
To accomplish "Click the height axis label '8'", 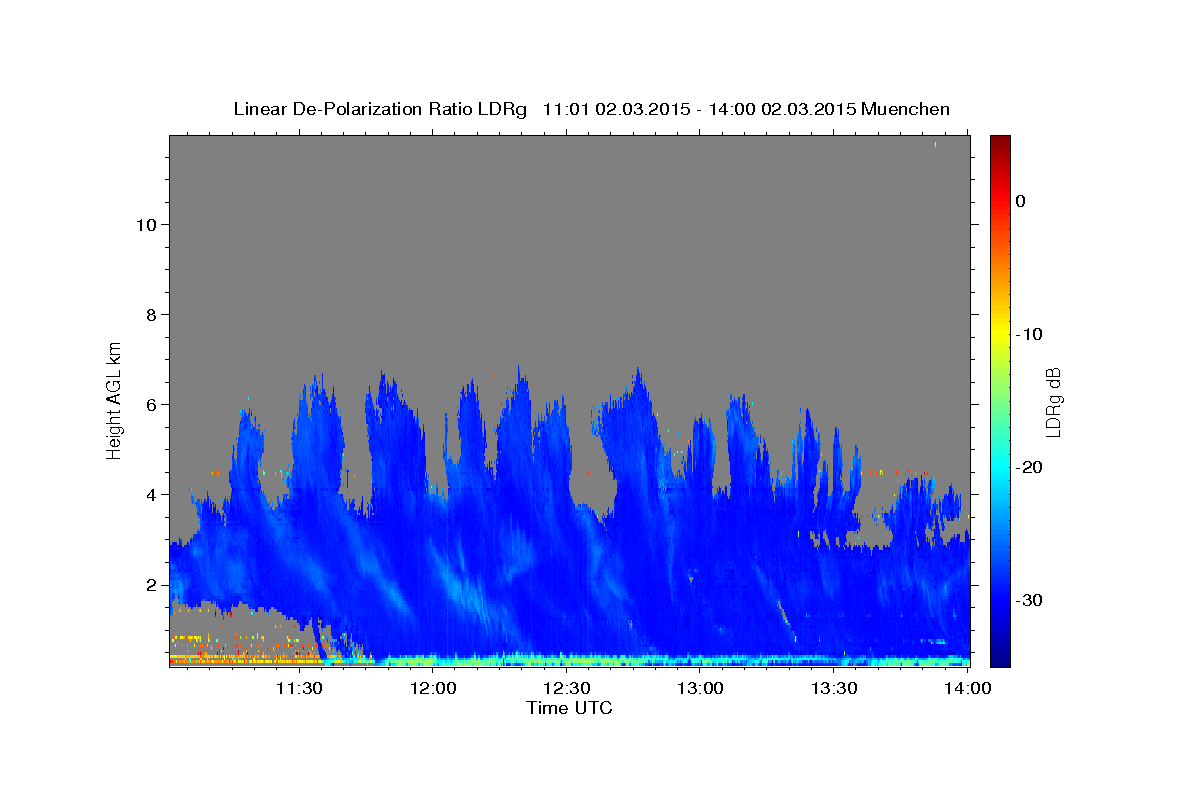I will click(150, 315).
